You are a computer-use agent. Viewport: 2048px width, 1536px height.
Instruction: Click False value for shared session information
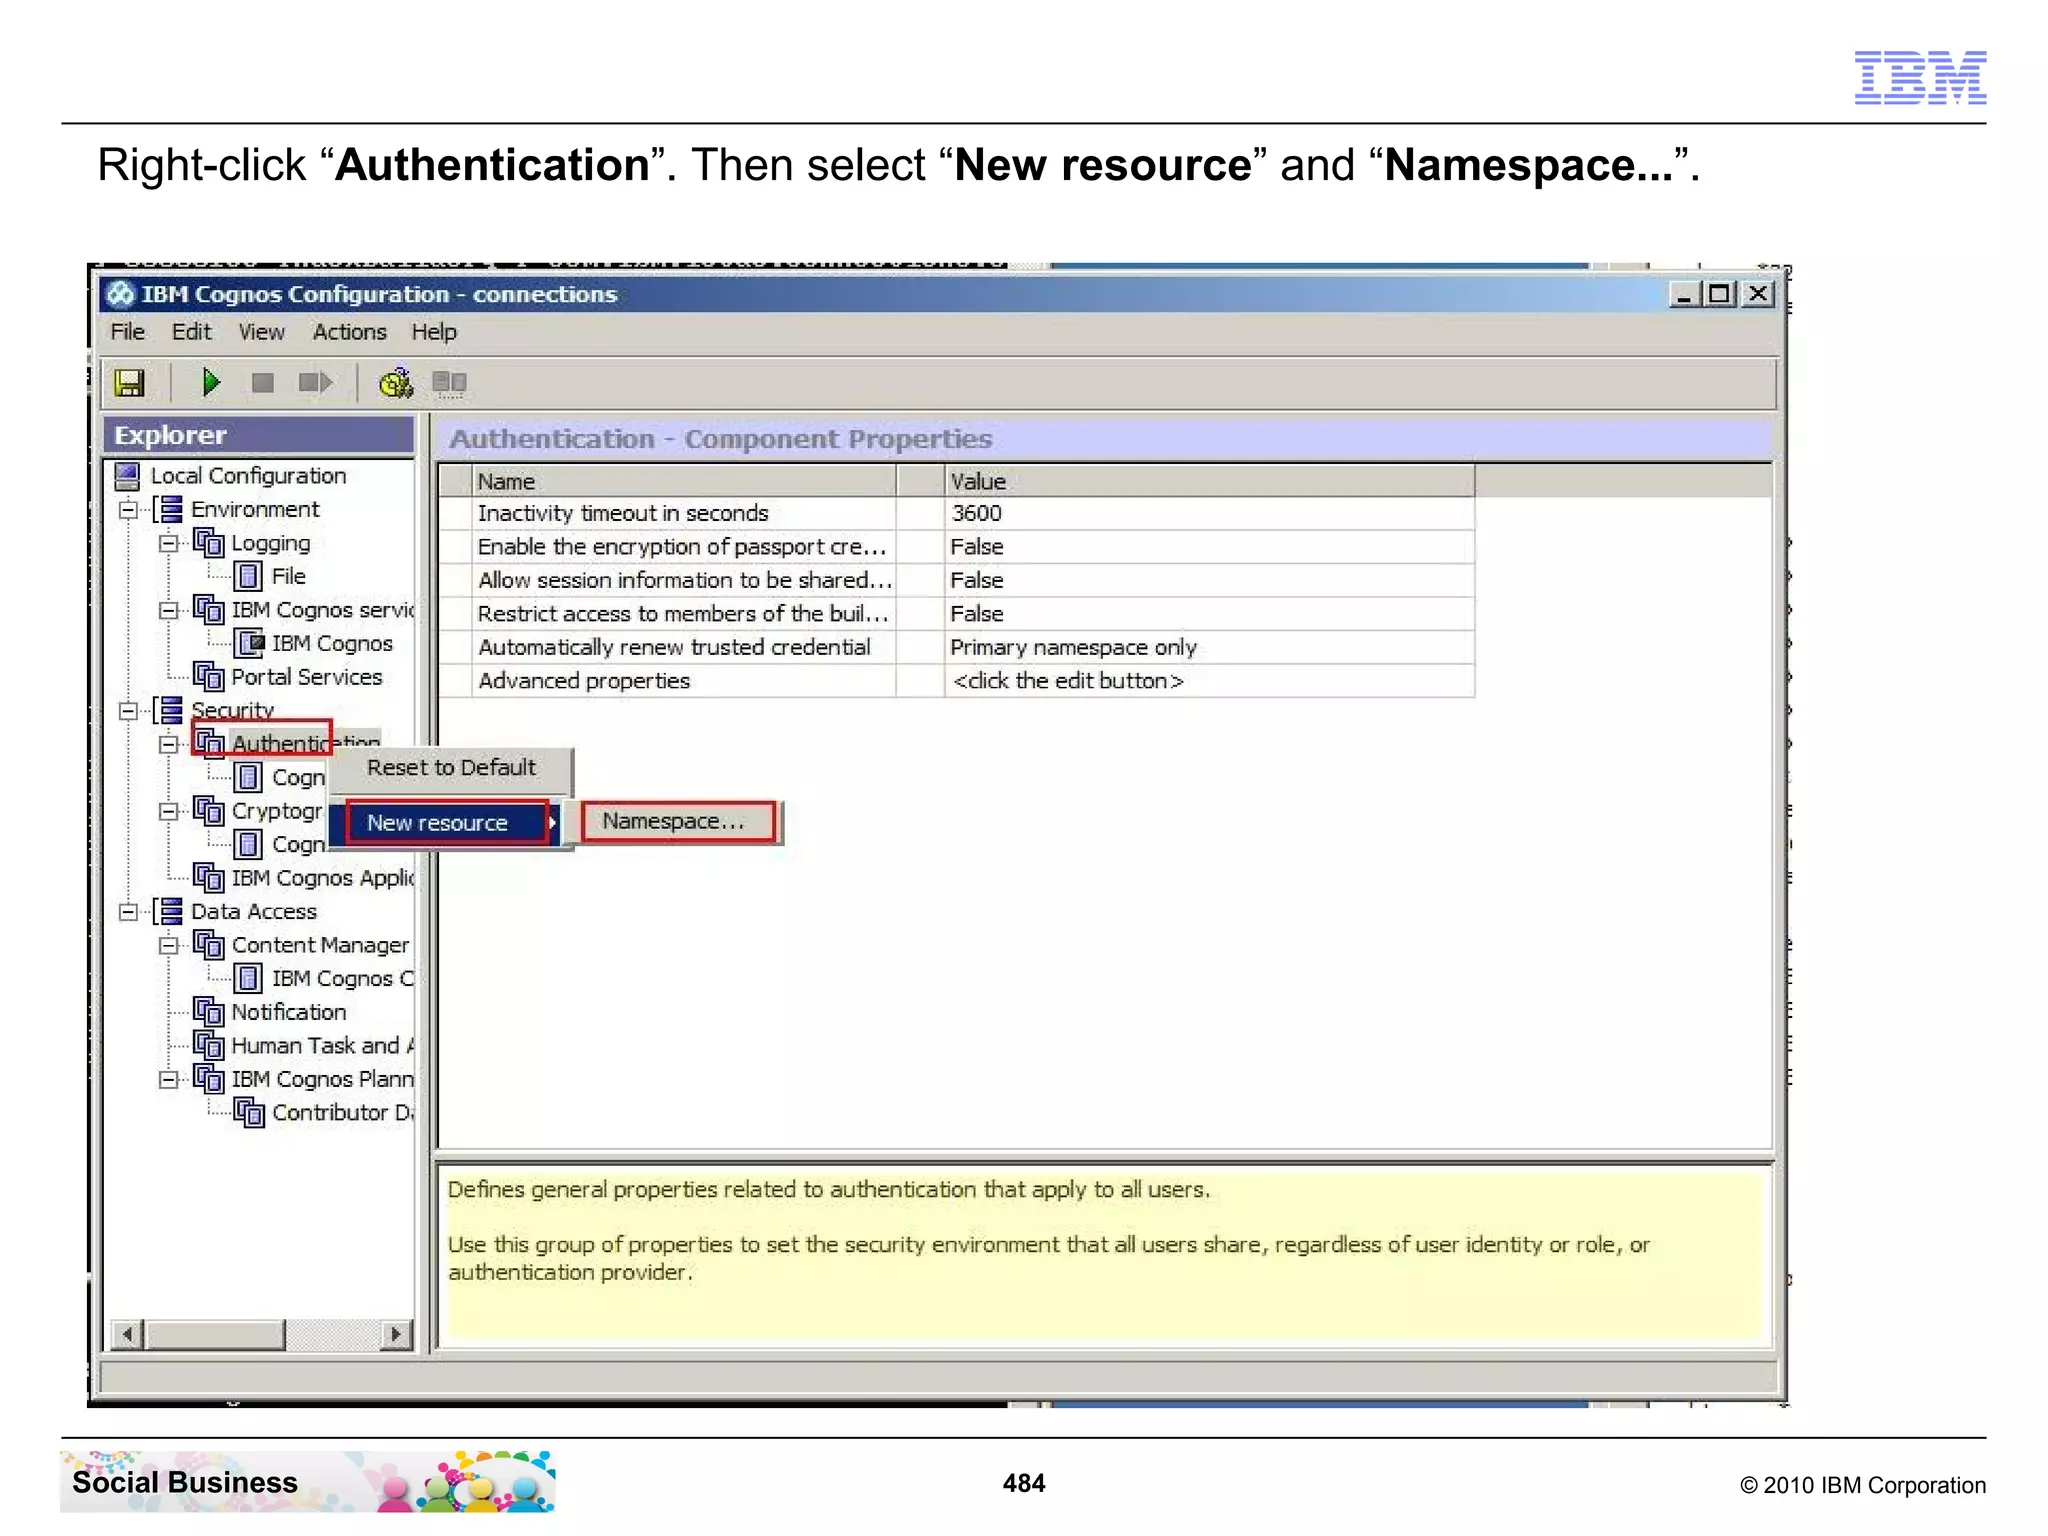(x=1209, y=580)
